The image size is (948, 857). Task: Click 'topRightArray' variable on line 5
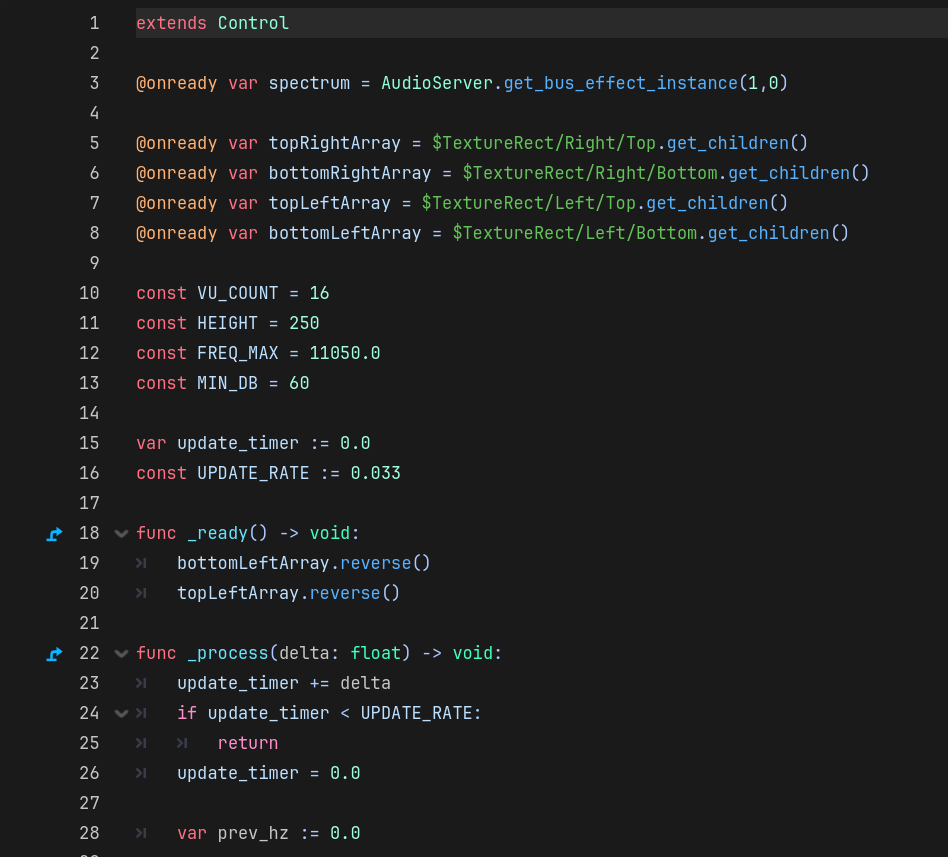click(x=335, y=143)
